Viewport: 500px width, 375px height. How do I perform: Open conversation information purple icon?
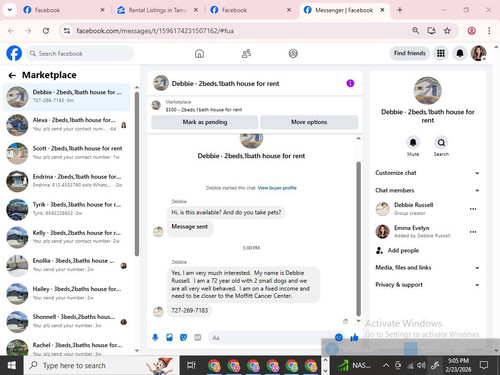(350, 83)
